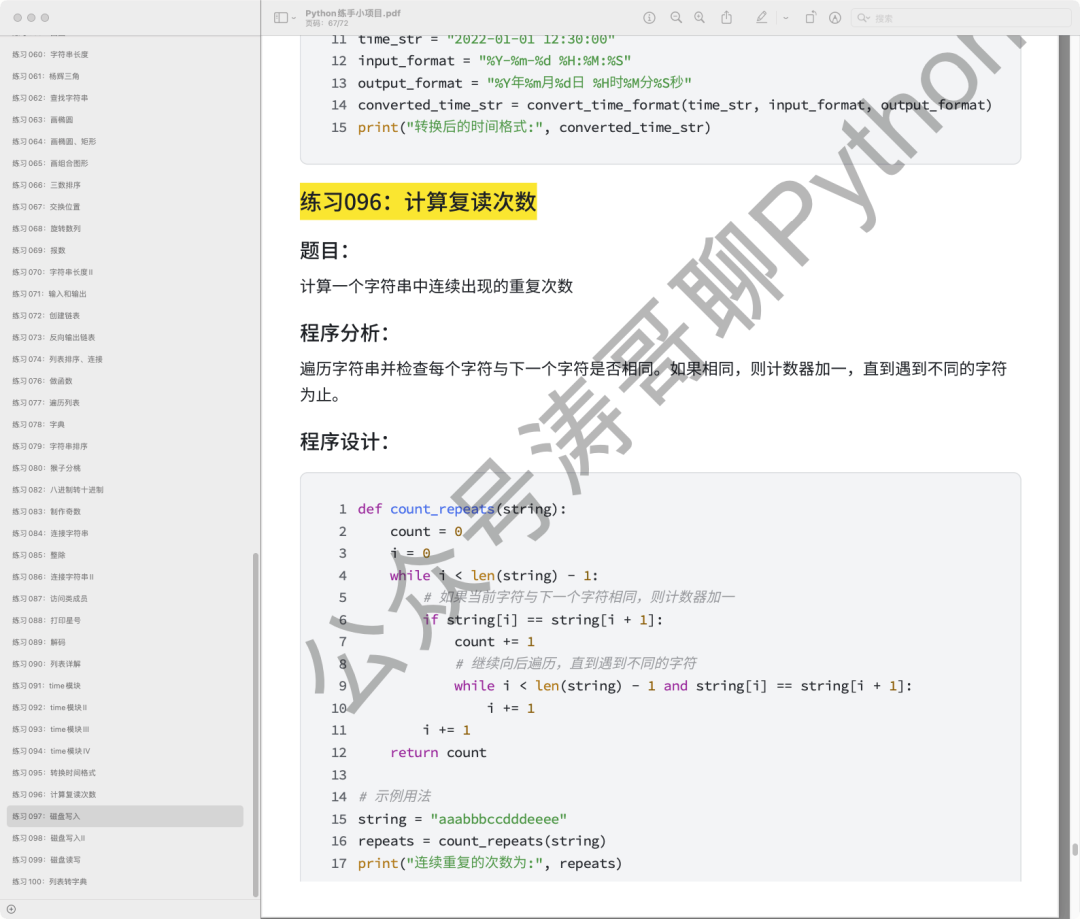Click the 程序设计 section heading
Screen dimensions: 1080x919
344,442
